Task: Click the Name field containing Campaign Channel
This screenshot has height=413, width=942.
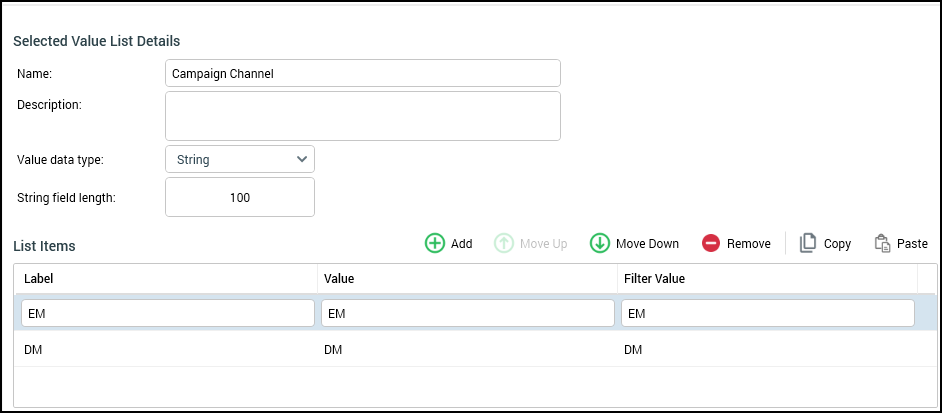Action: point(362,73)
